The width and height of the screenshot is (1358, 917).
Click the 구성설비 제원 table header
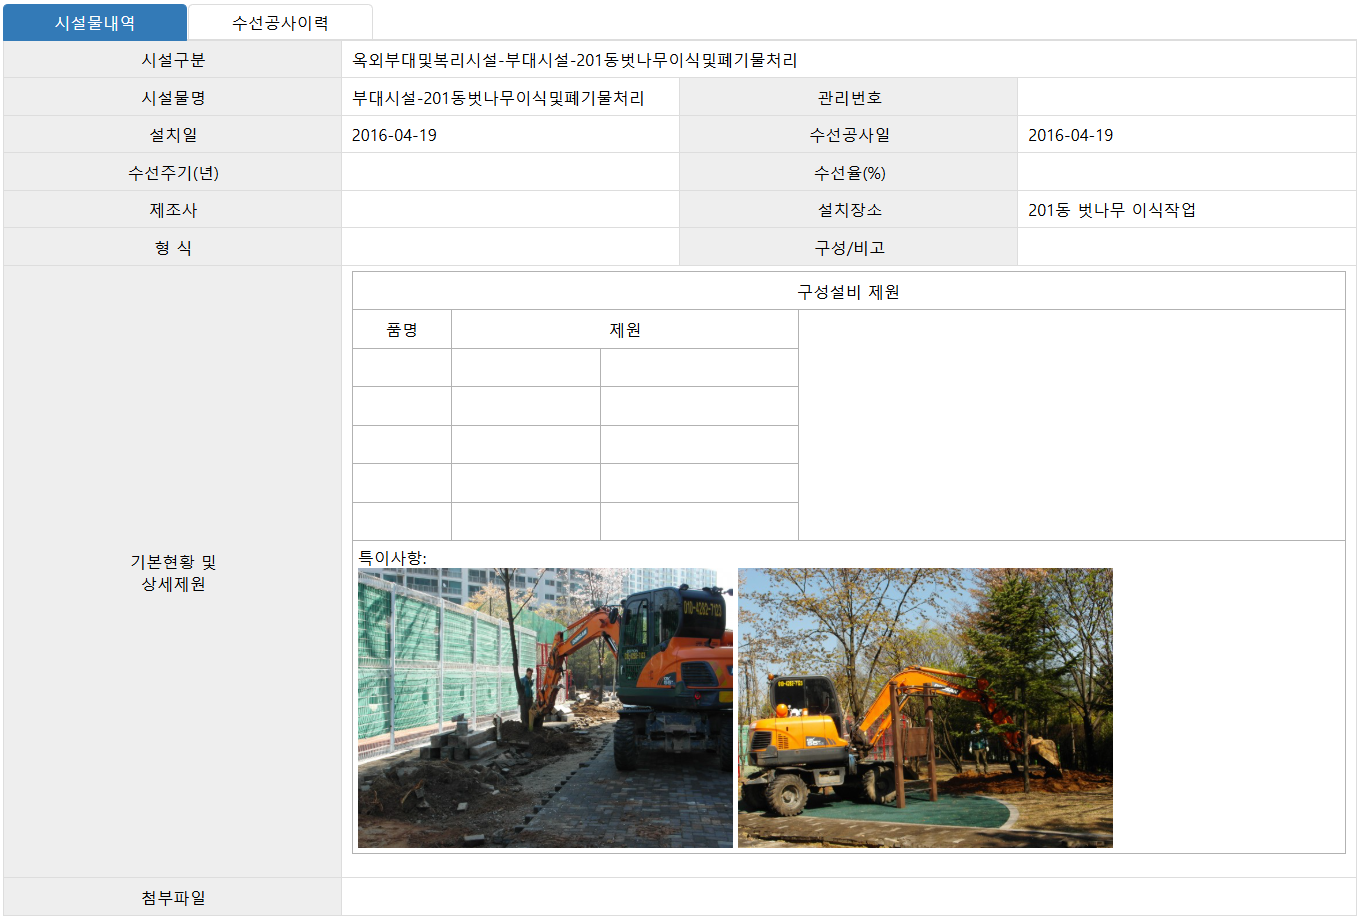pos(848,292)
